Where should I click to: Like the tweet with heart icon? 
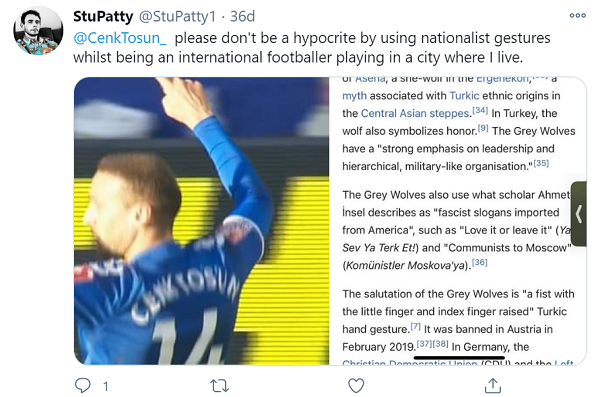(356, 386)
